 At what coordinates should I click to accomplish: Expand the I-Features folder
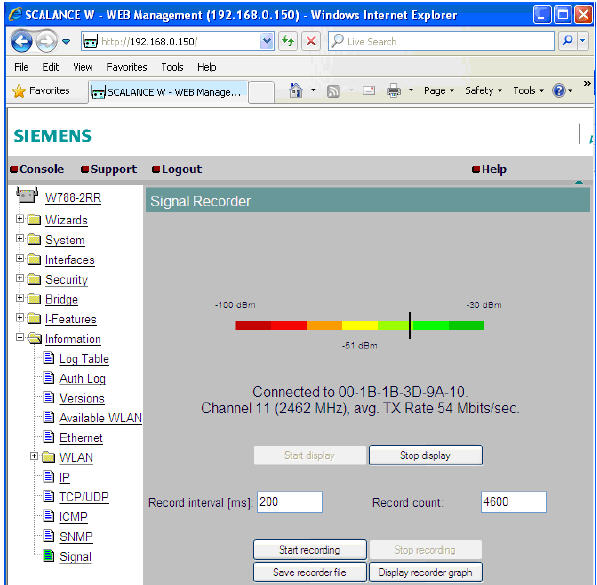pyautogui.click(x=20, y=317)
